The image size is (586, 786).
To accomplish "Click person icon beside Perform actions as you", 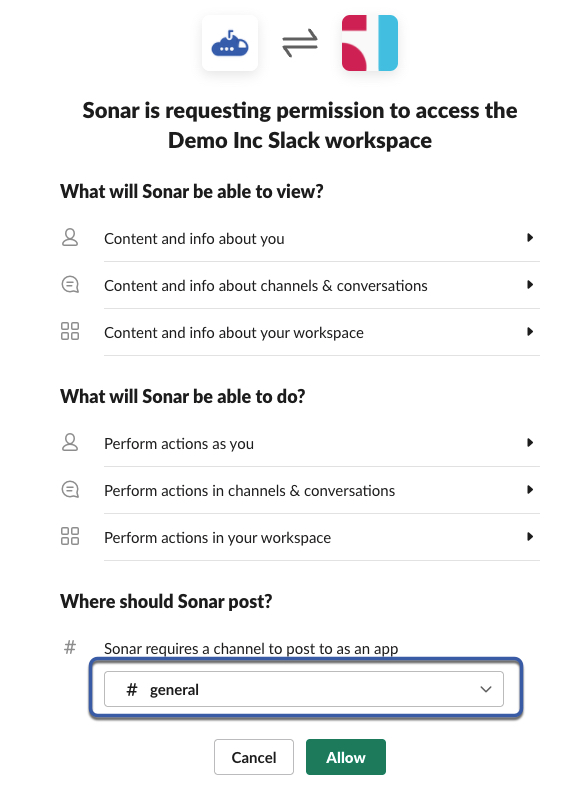I will [x=70, y=443].
